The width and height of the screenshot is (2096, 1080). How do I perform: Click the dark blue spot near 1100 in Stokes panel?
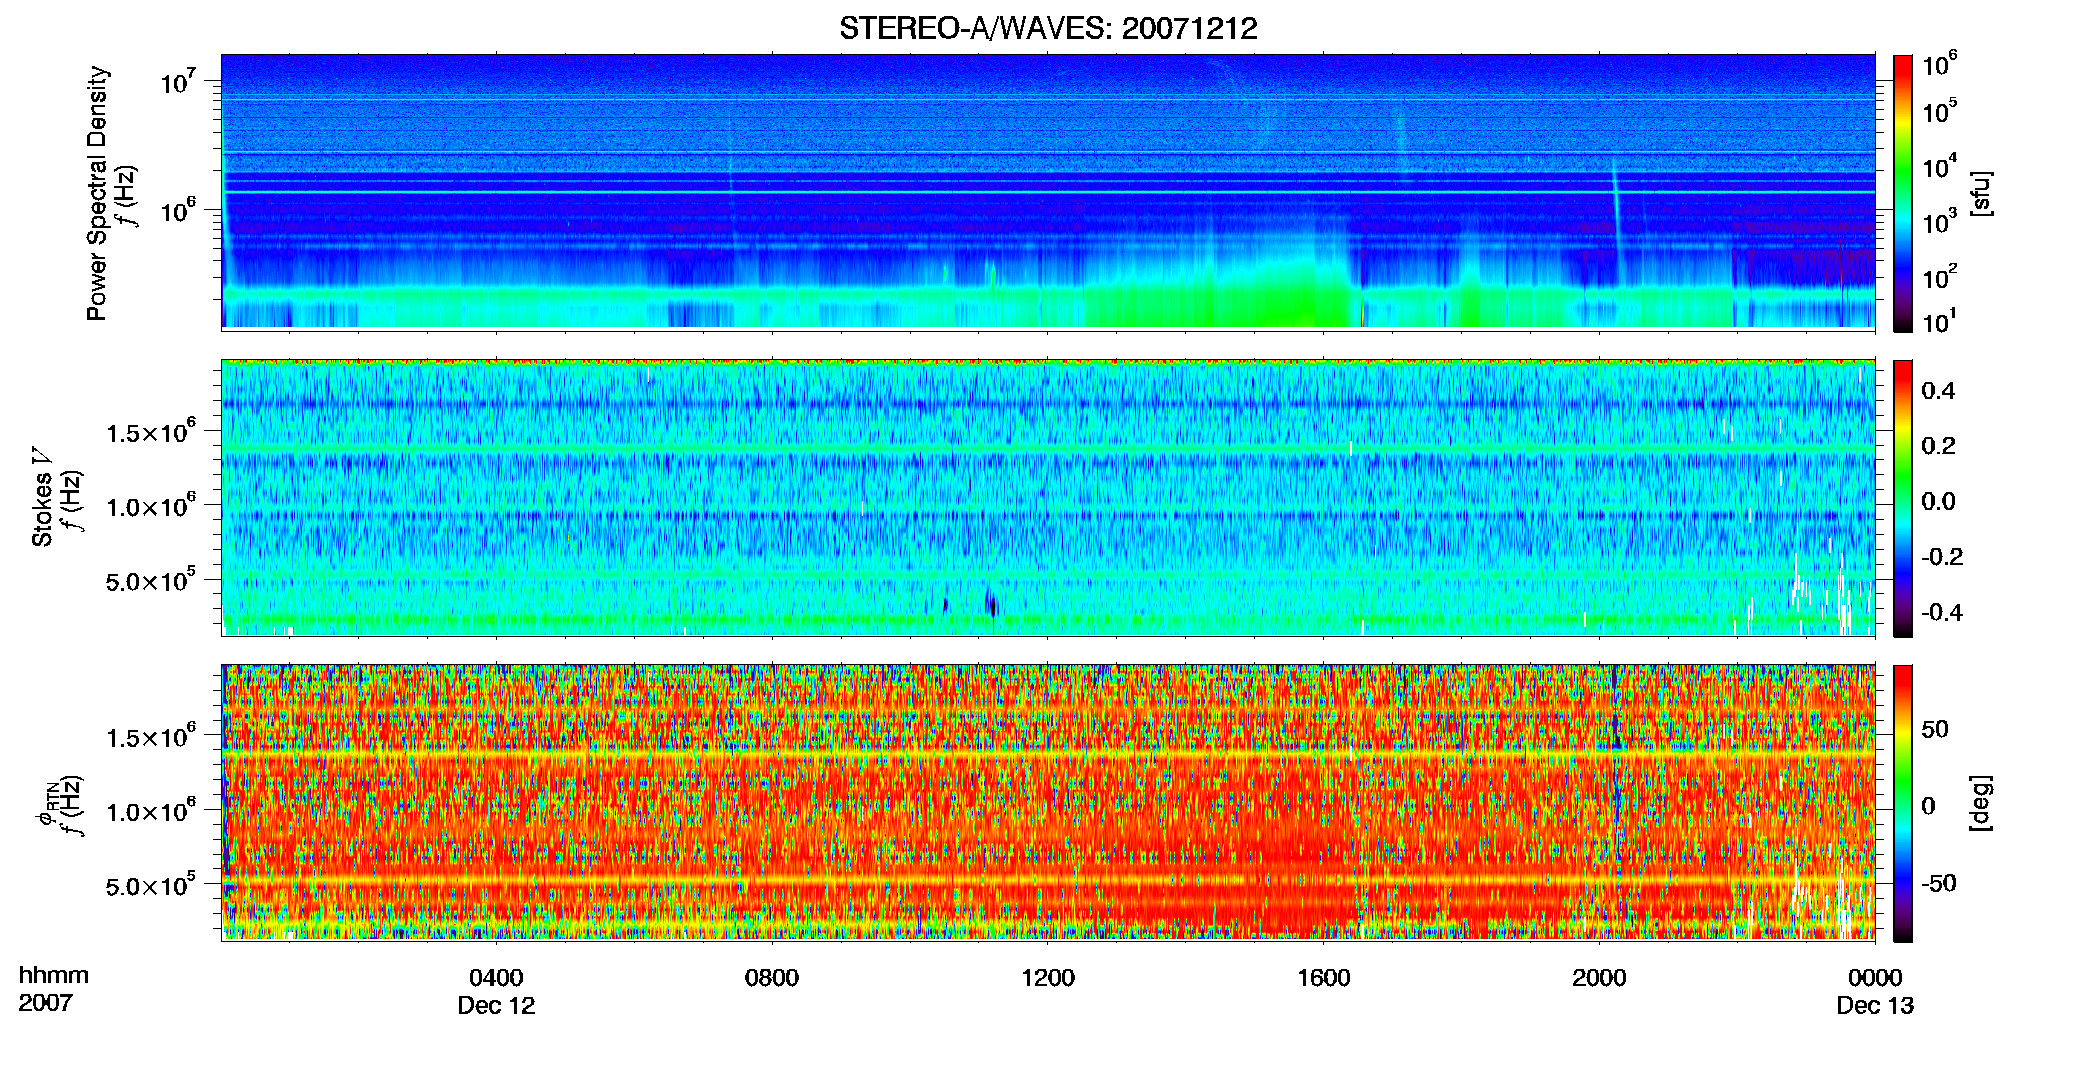tap(991, 603)
